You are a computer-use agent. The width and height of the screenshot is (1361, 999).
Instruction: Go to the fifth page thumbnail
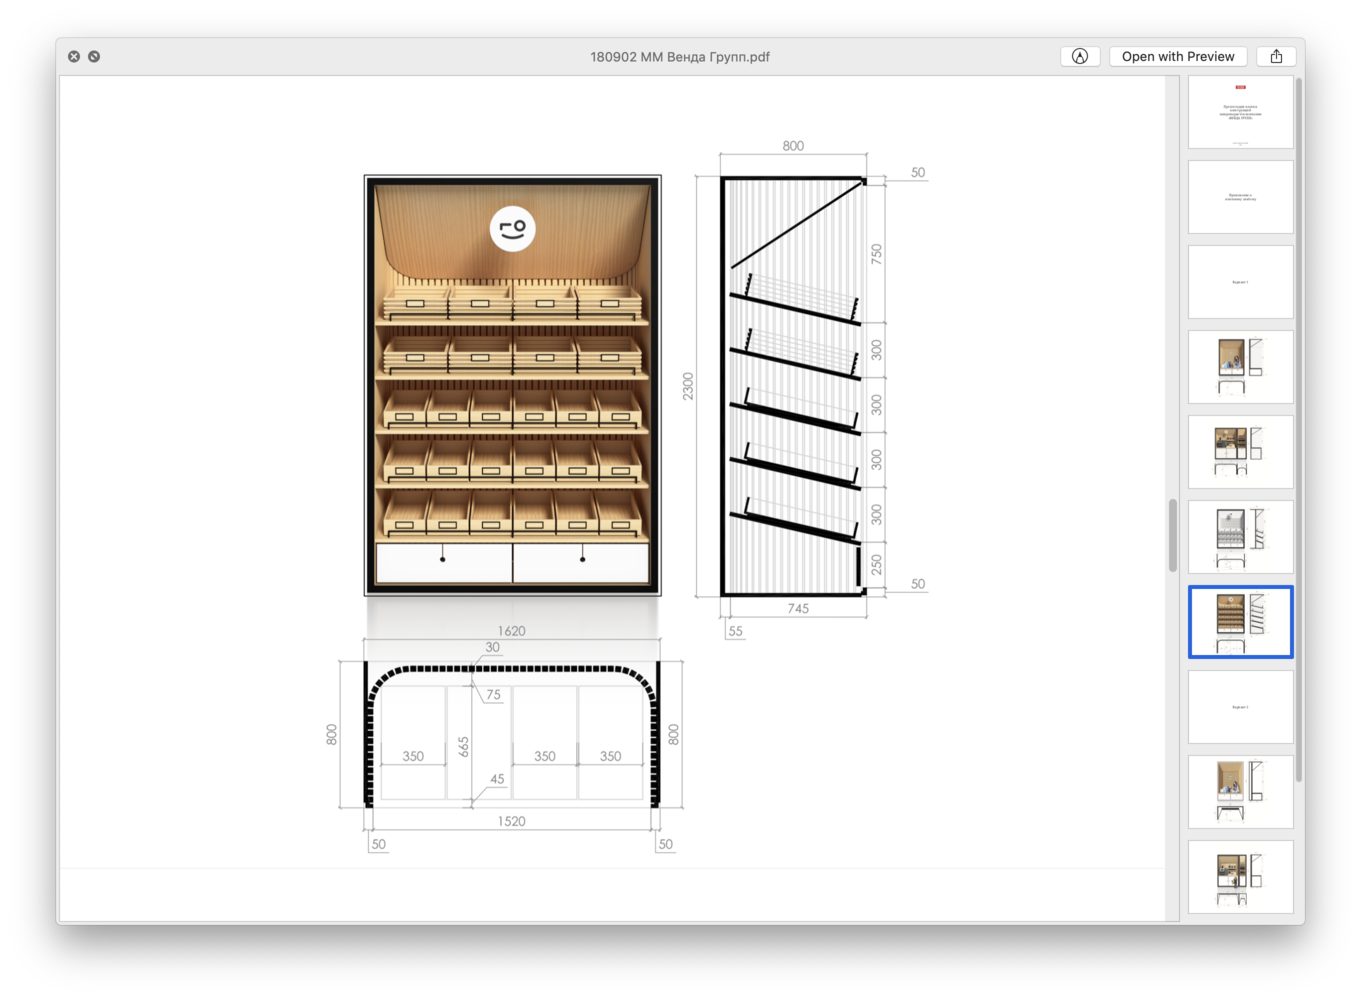click(x=1240, y=452)
